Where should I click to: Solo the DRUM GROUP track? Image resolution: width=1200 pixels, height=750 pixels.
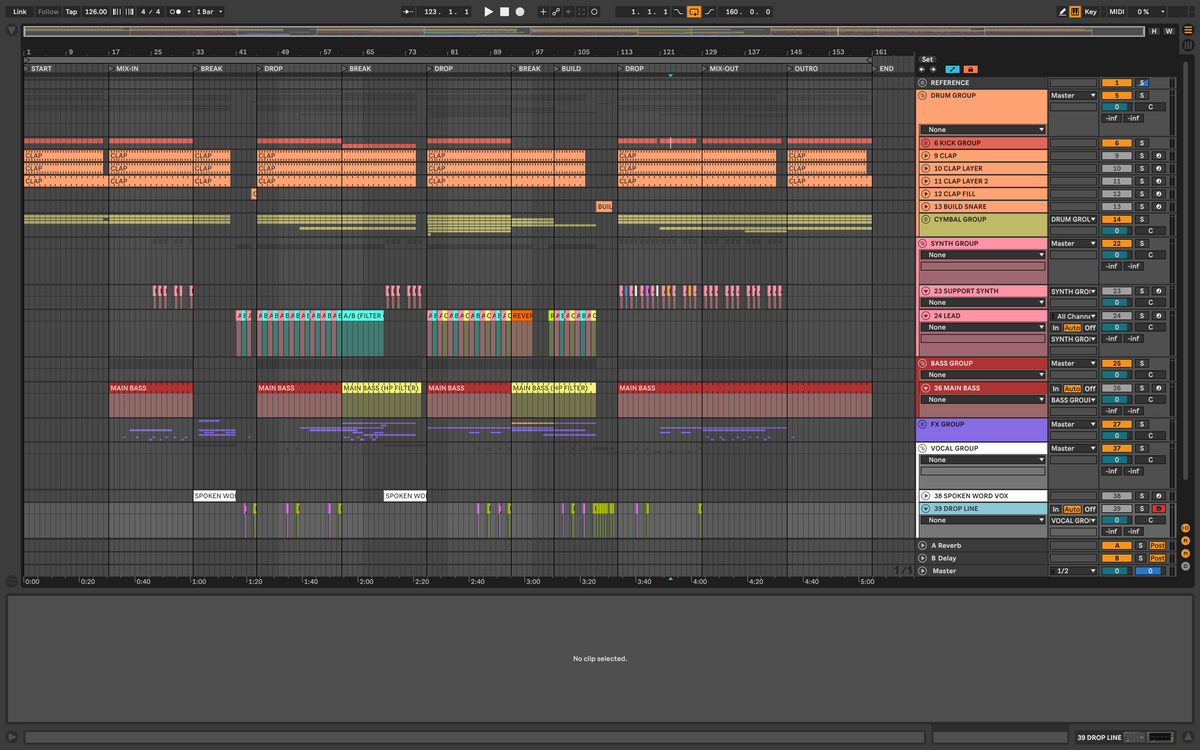[x=1142, y=96]
